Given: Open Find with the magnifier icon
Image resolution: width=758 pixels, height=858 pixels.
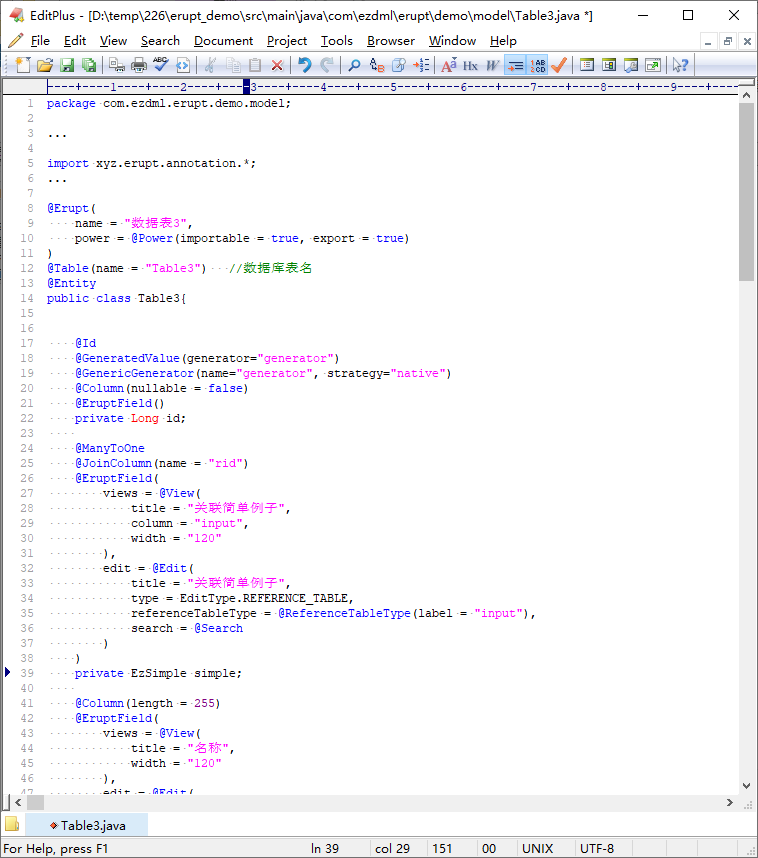Looking at the screenshot, I should [355, 65].
